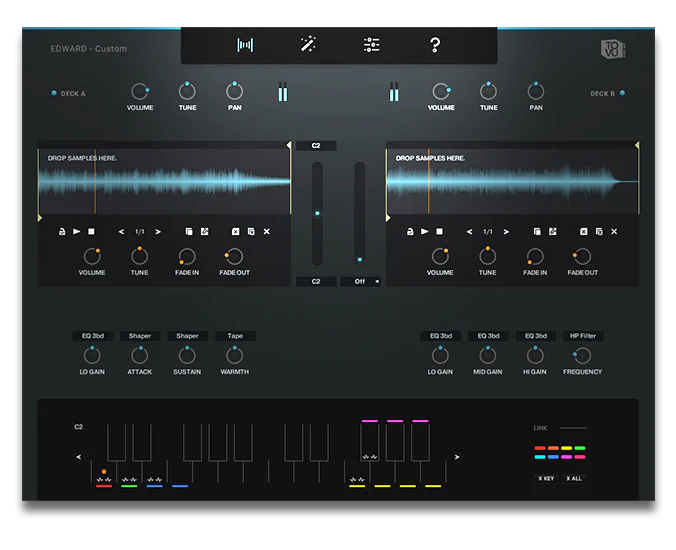Click the copy icon in Deck A
Screen dimensions: 676x550
189,231
